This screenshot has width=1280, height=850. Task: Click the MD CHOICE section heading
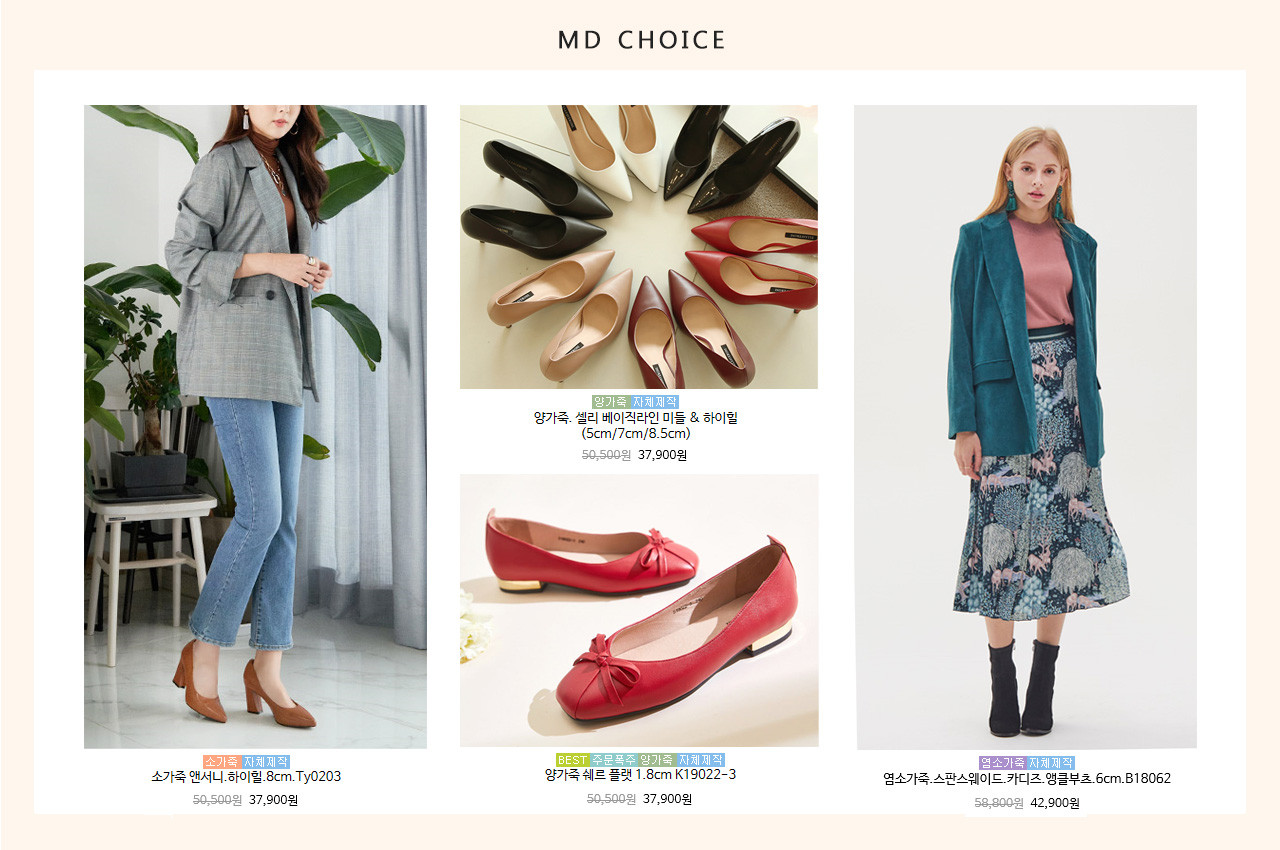click(641, 40)
